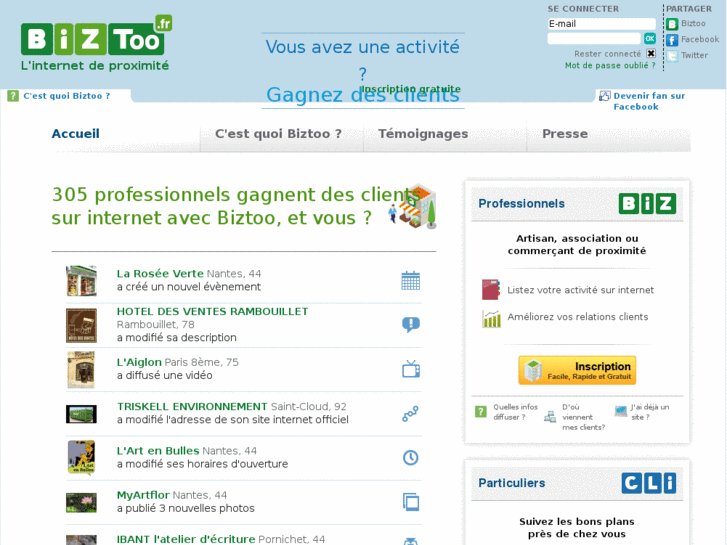
Task: Click the Particuliers panel heading
Action: [x=511, y=483]
